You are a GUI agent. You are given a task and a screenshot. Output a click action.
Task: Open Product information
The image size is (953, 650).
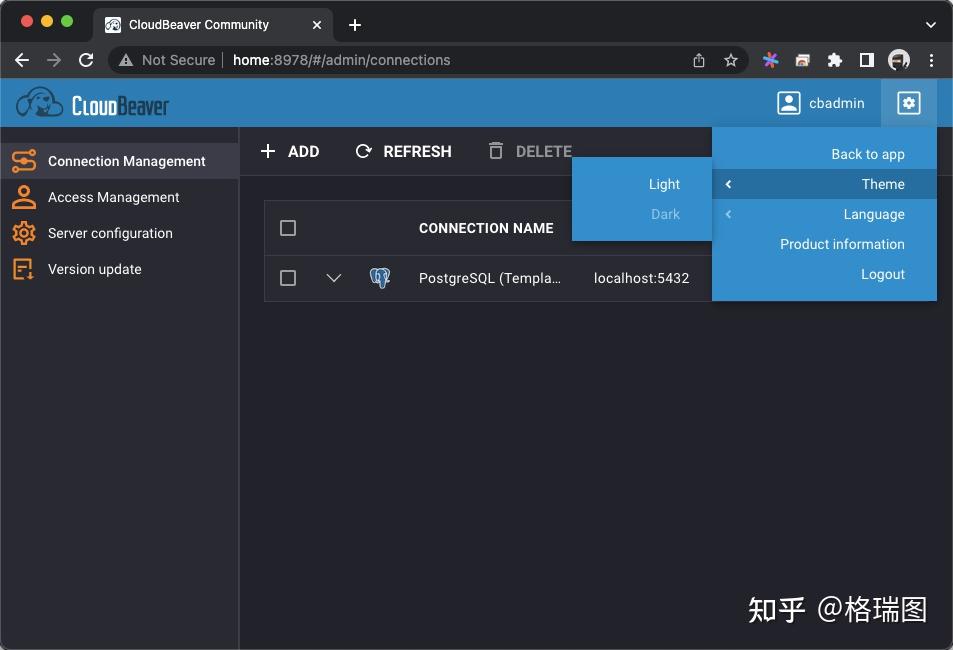point(824,244)
